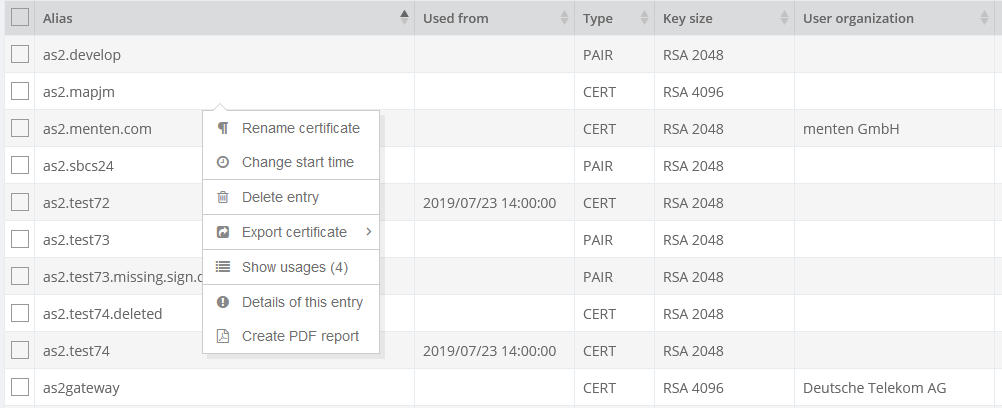Select the as2gateway row checkbox
The image size is (1002, 408).
click(19, 387)
